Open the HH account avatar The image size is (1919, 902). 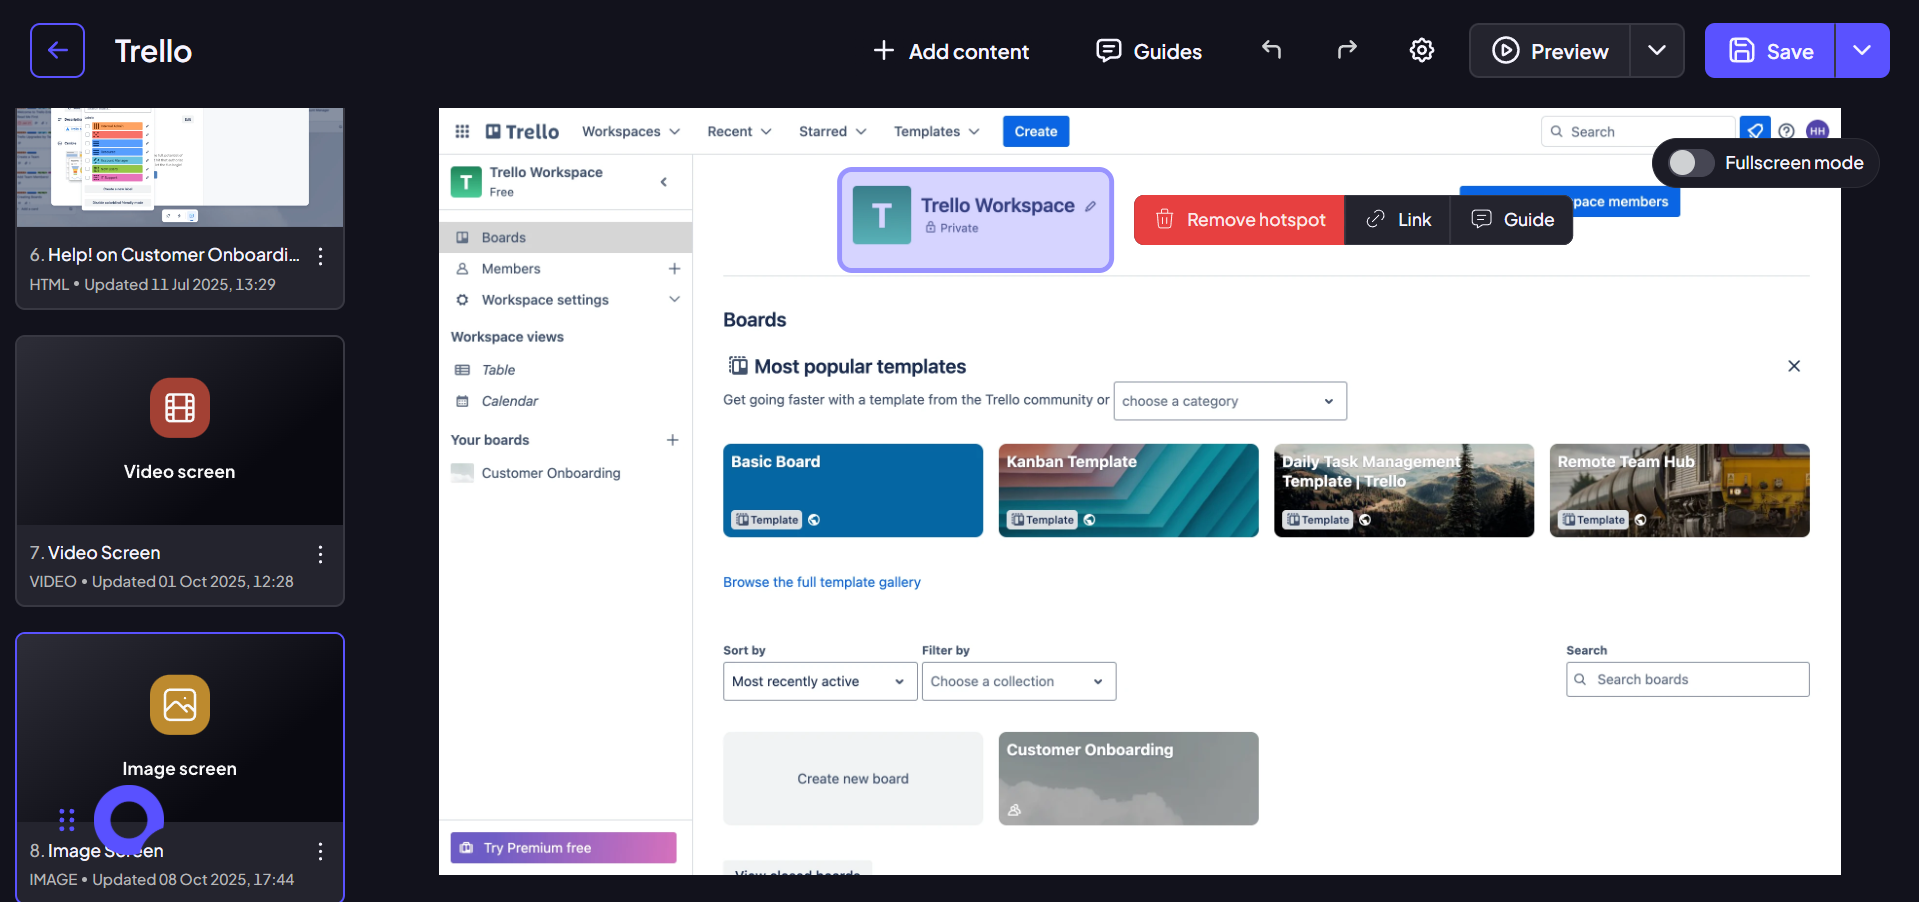1817,131
